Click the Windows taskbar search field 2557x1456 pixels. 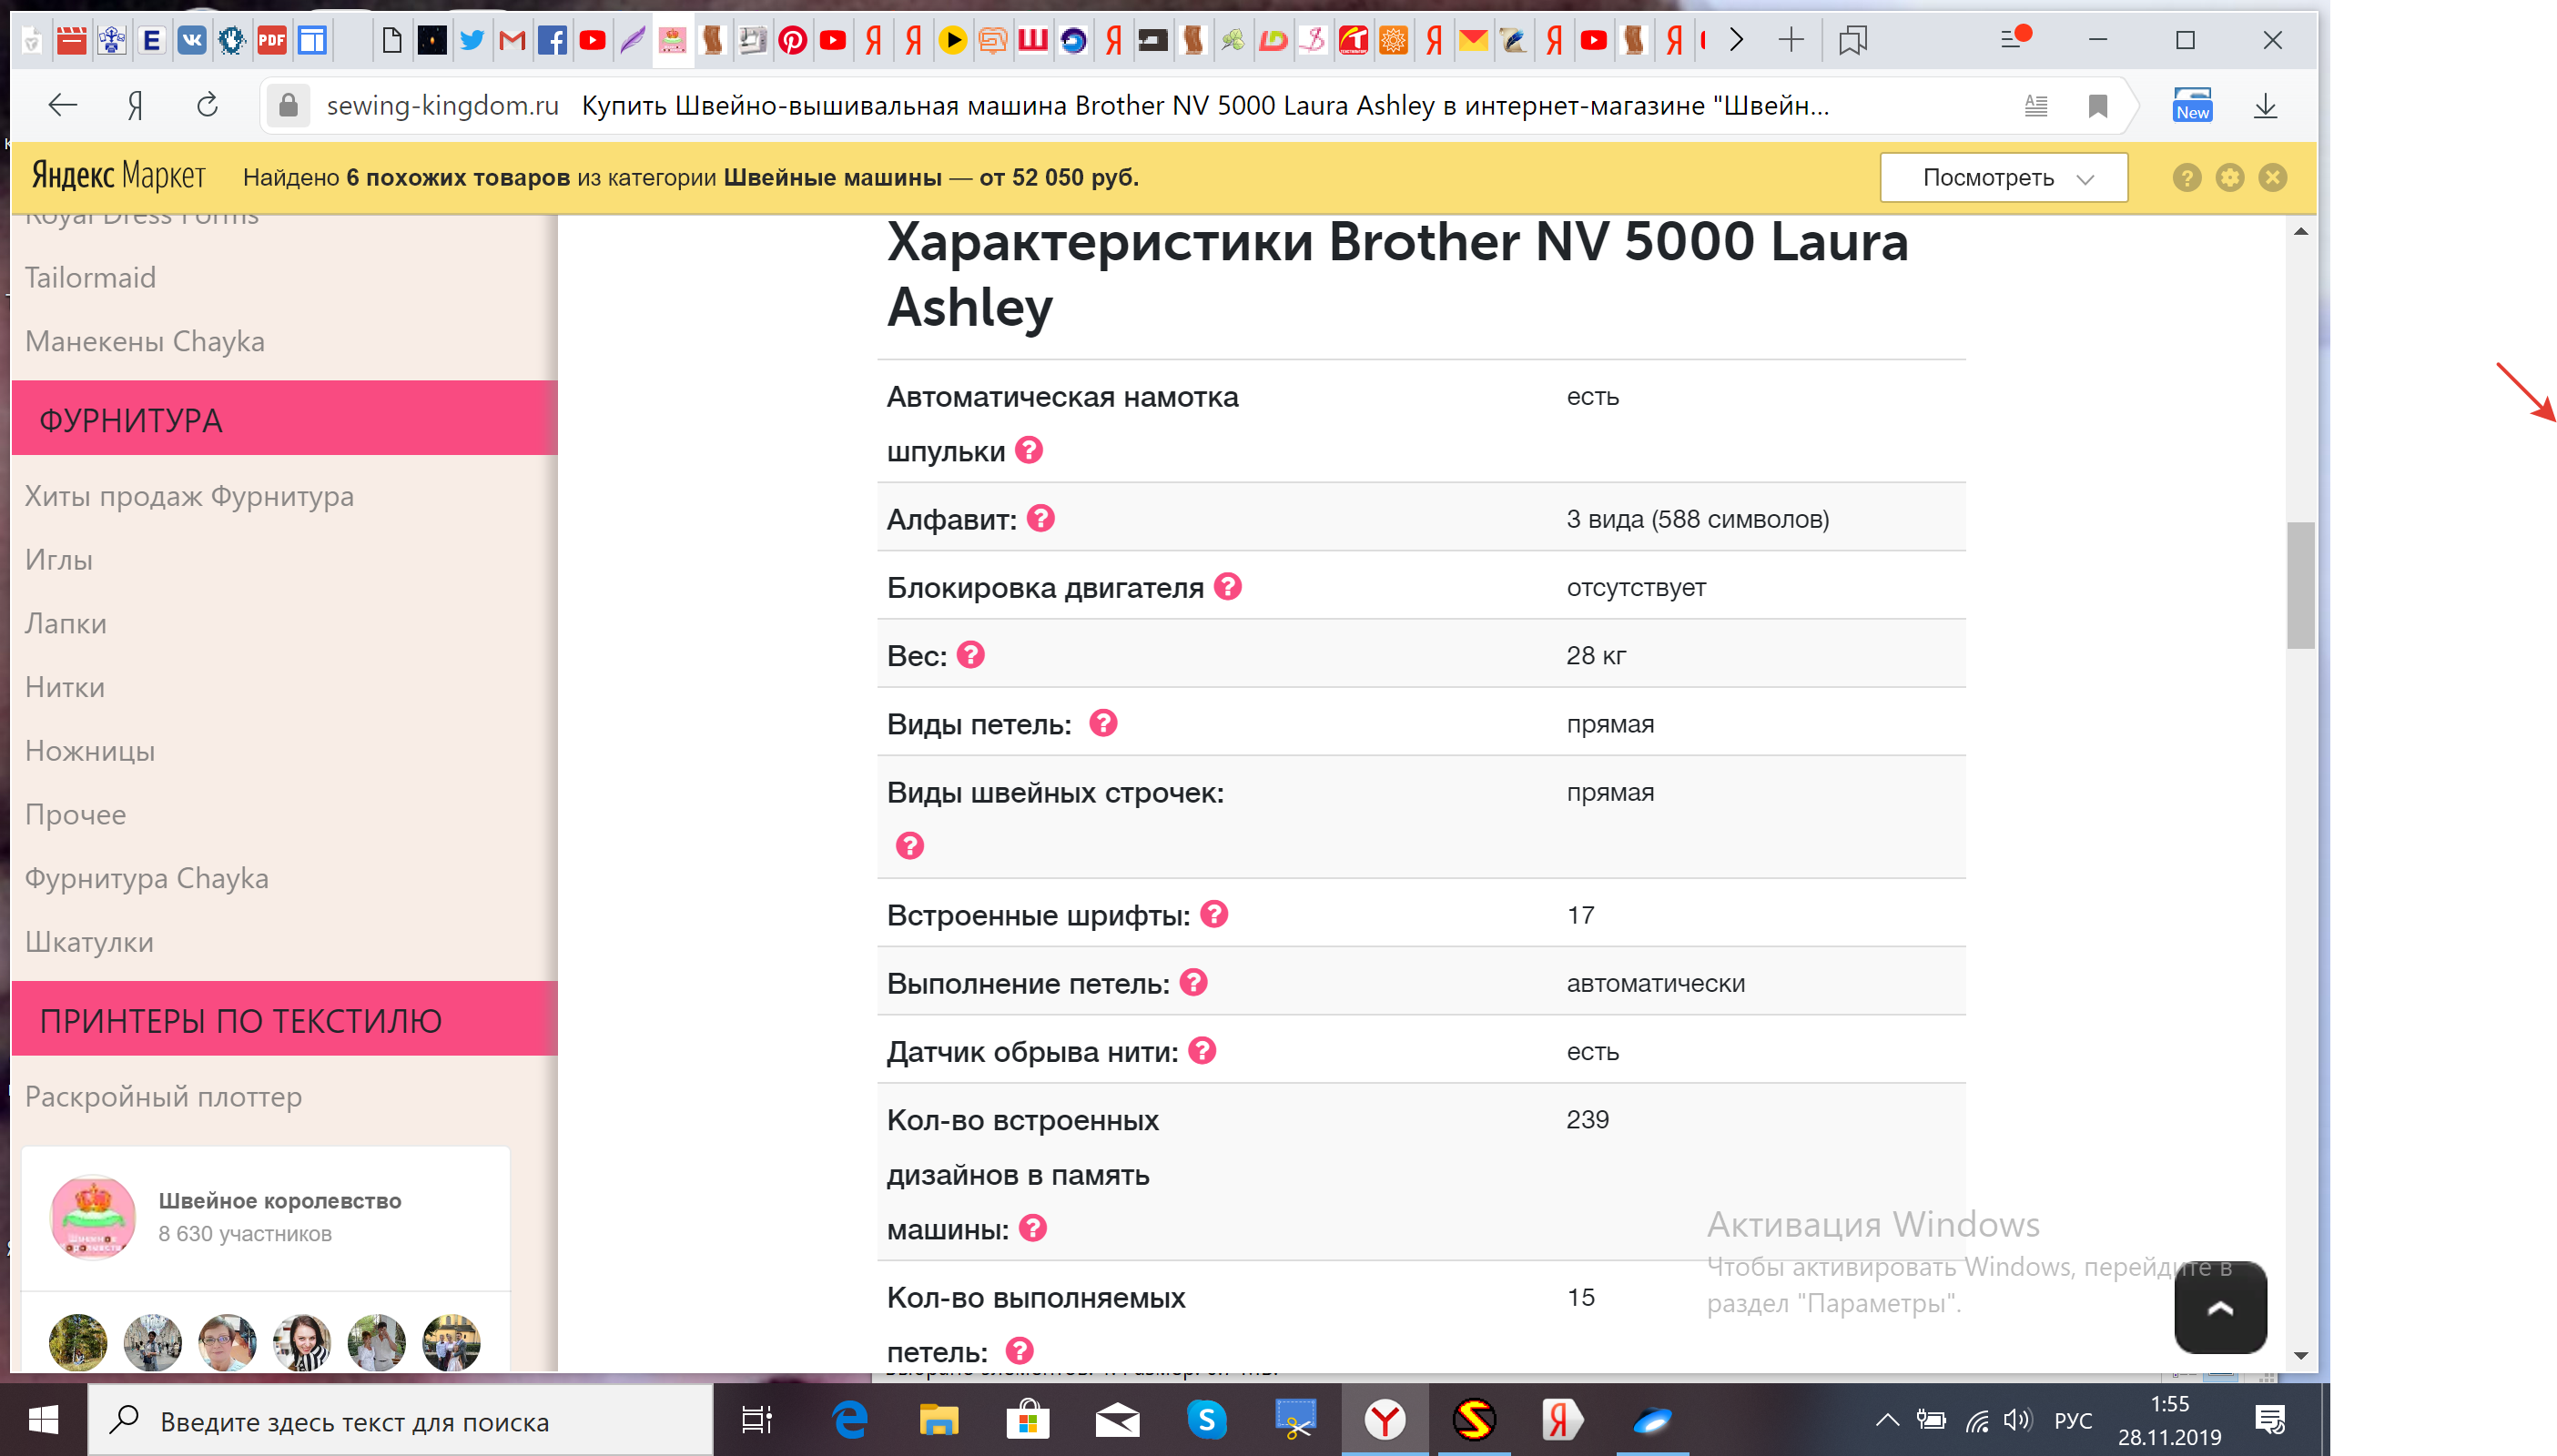coord(401,1420)
